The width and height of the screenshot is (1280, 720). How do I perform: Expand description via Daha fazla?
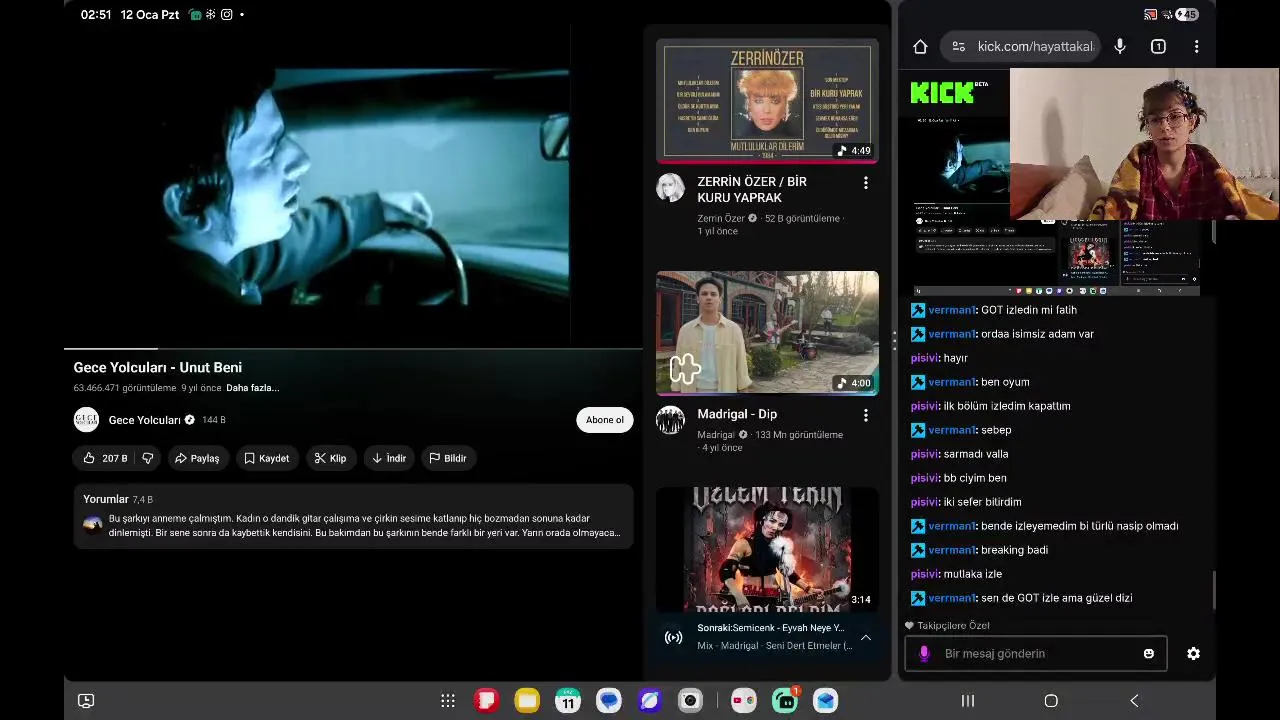point(252,388)
